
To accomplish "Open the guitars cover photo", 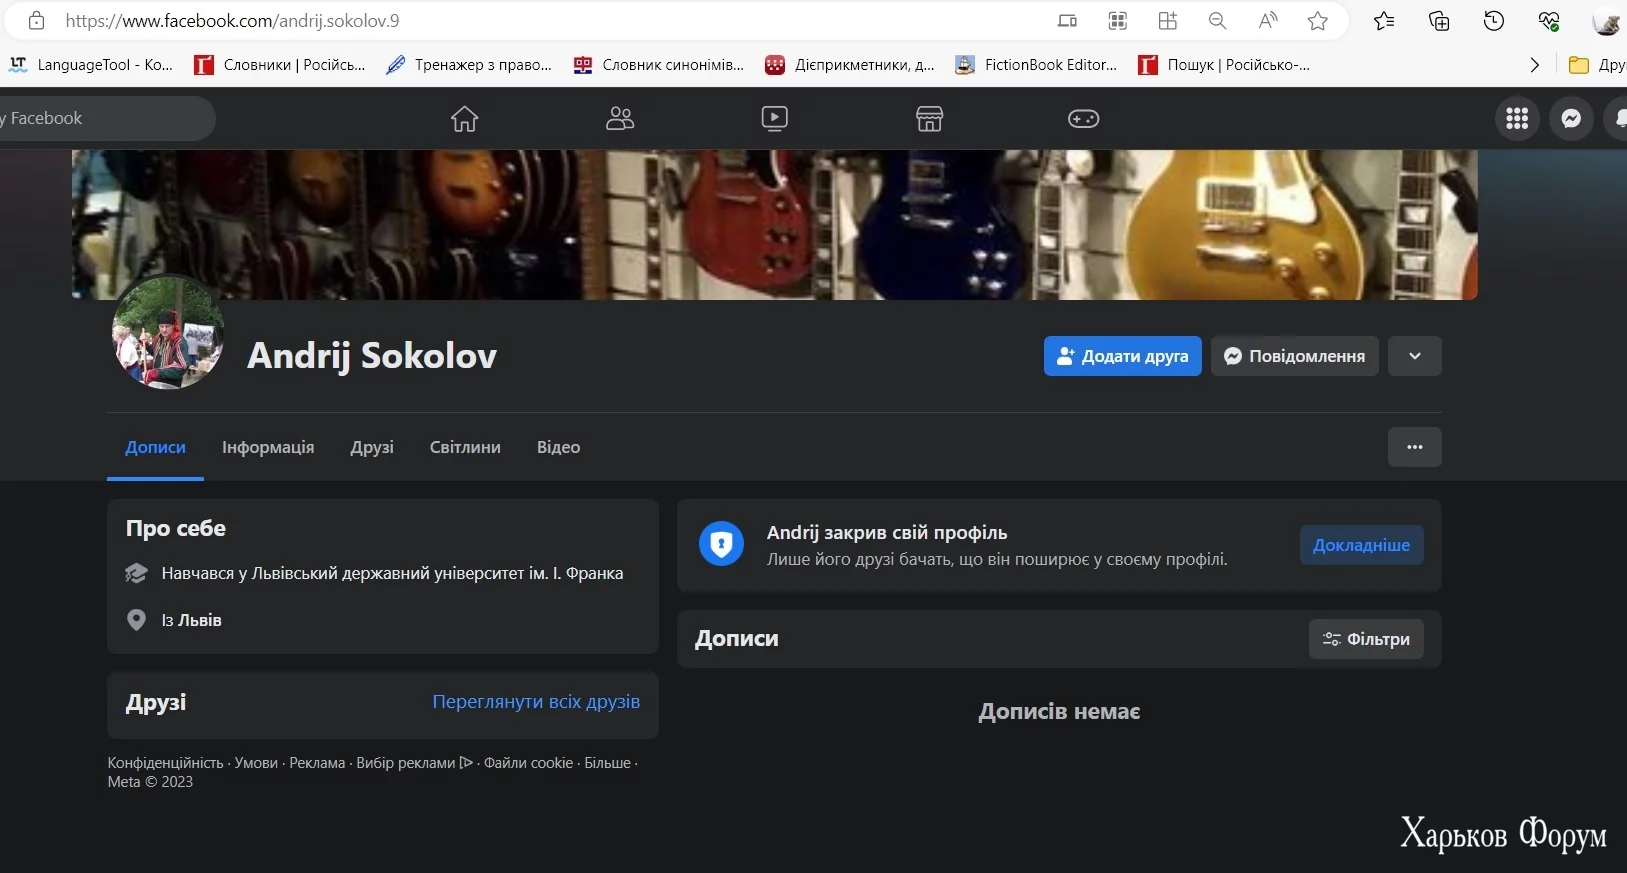I will pyautogui.click(x=774, y=225).
